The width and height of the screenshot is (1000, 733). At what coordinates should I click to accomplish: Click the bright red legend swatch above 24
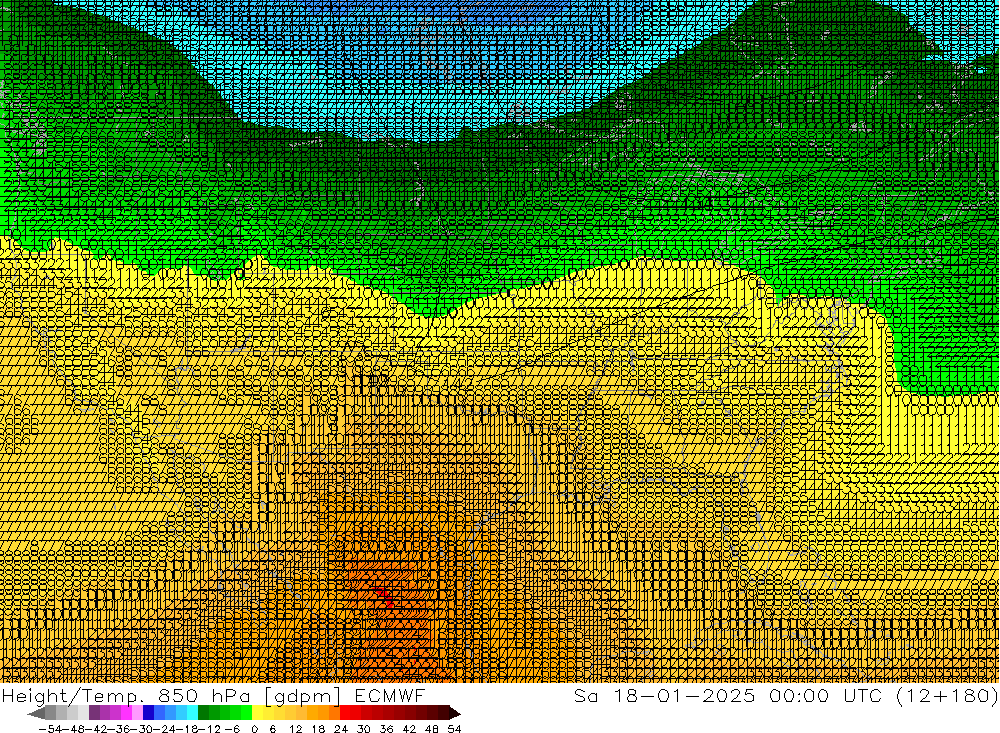pos(345,713)
